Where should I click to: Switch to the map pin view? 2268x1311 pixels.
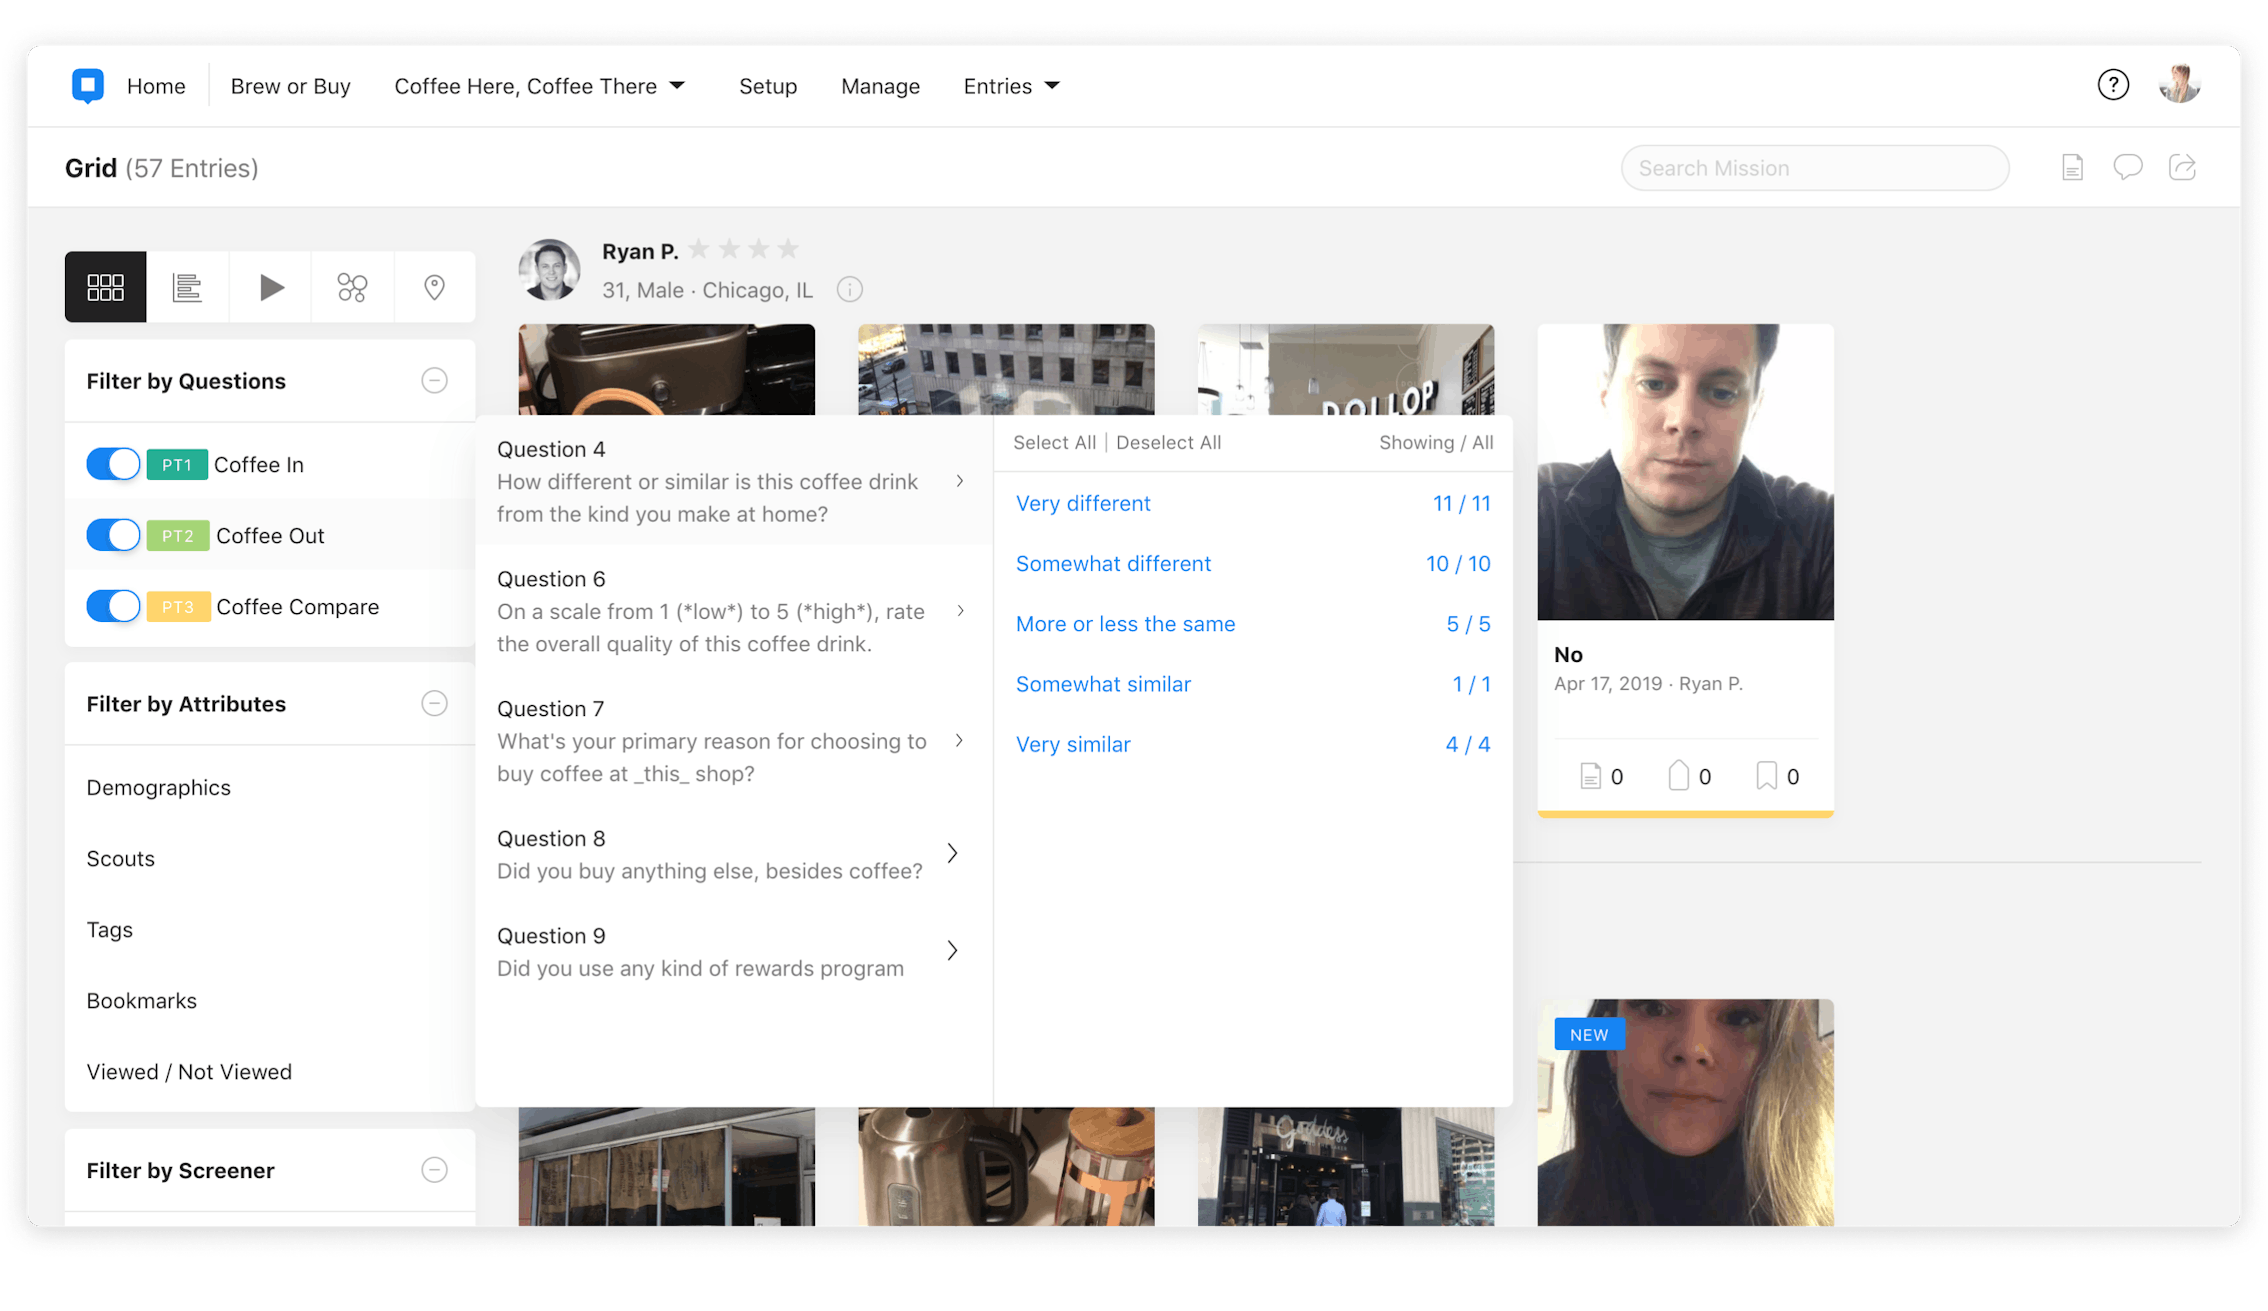click(x=434, y=287)
